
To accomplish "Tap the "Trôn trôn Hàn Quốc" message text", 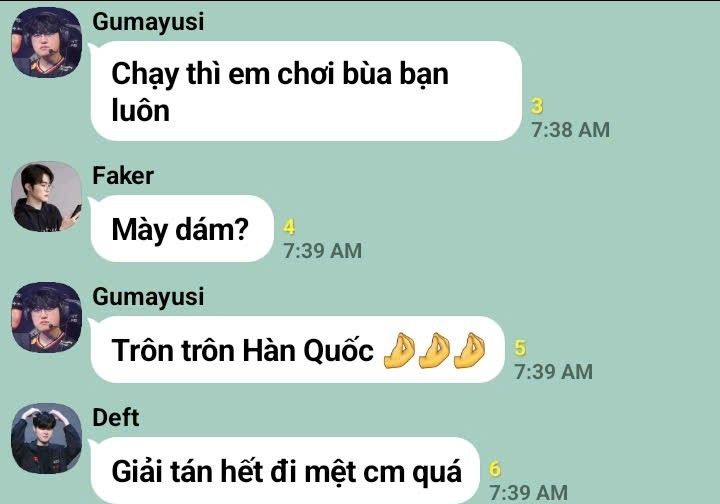I will click(x=242, y=351).
